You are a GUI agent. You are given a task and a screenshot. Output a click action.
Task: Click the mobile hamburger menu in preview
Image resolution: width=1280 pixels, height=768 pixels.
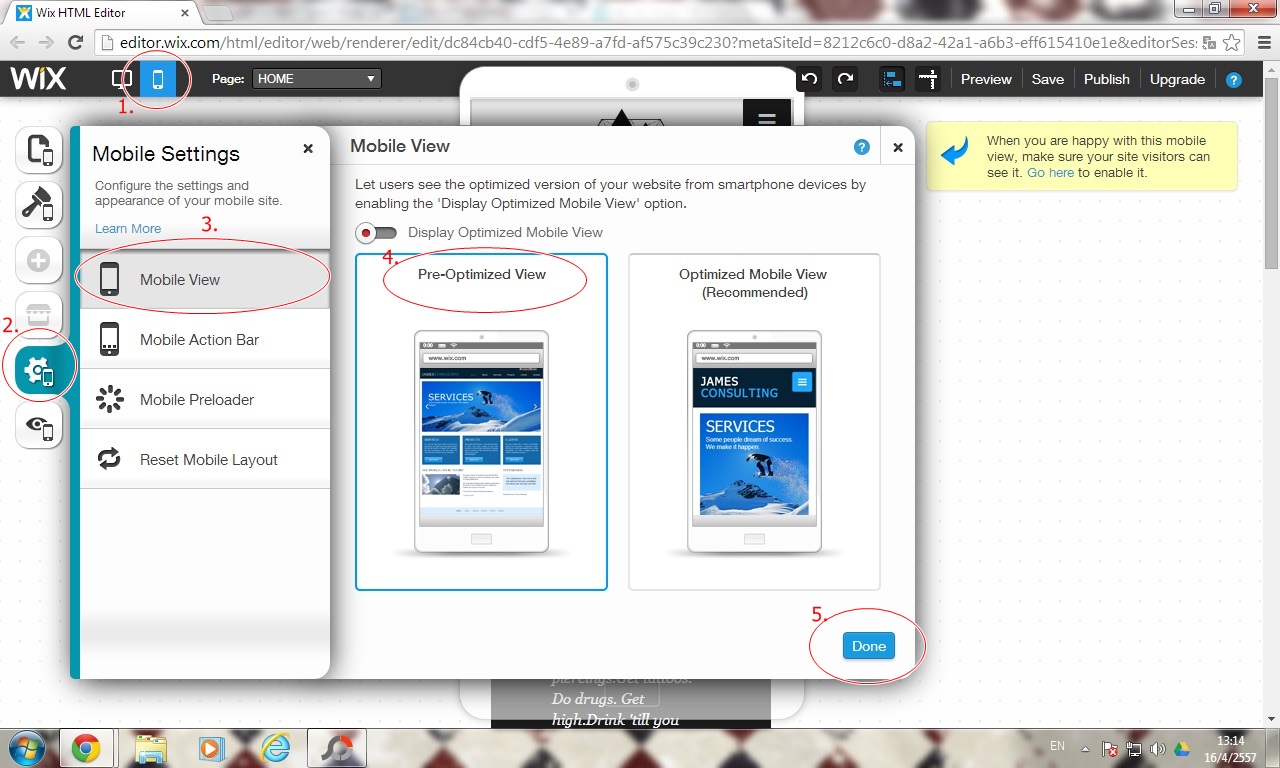(767, 119)
